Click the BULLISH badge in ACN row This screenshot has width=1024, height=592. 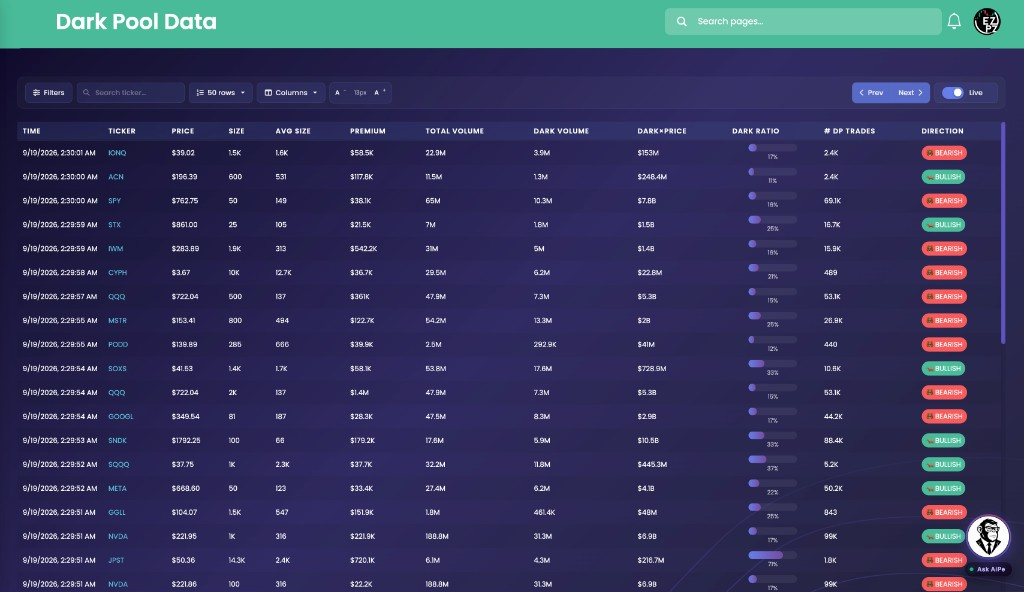(x=943, y=177)
